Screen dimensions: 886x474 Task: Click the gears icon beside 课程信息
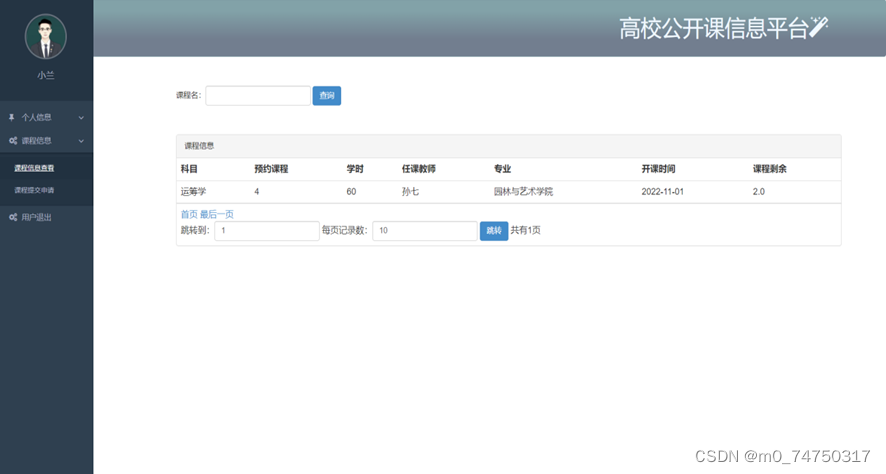coord(13,141)
